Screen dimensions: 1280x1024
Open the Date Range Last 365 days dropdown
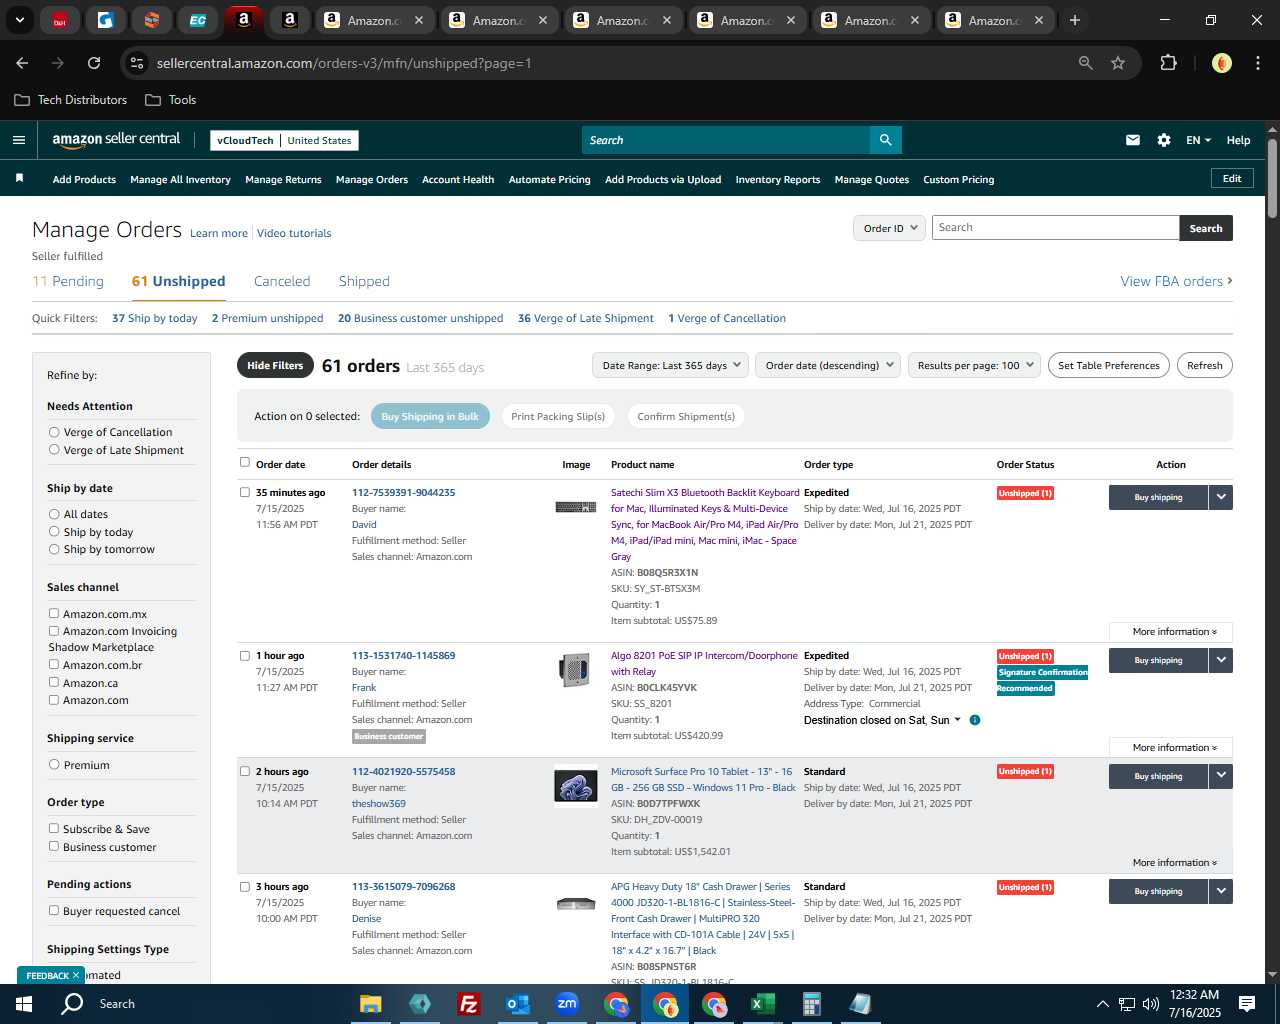(671, 365)
